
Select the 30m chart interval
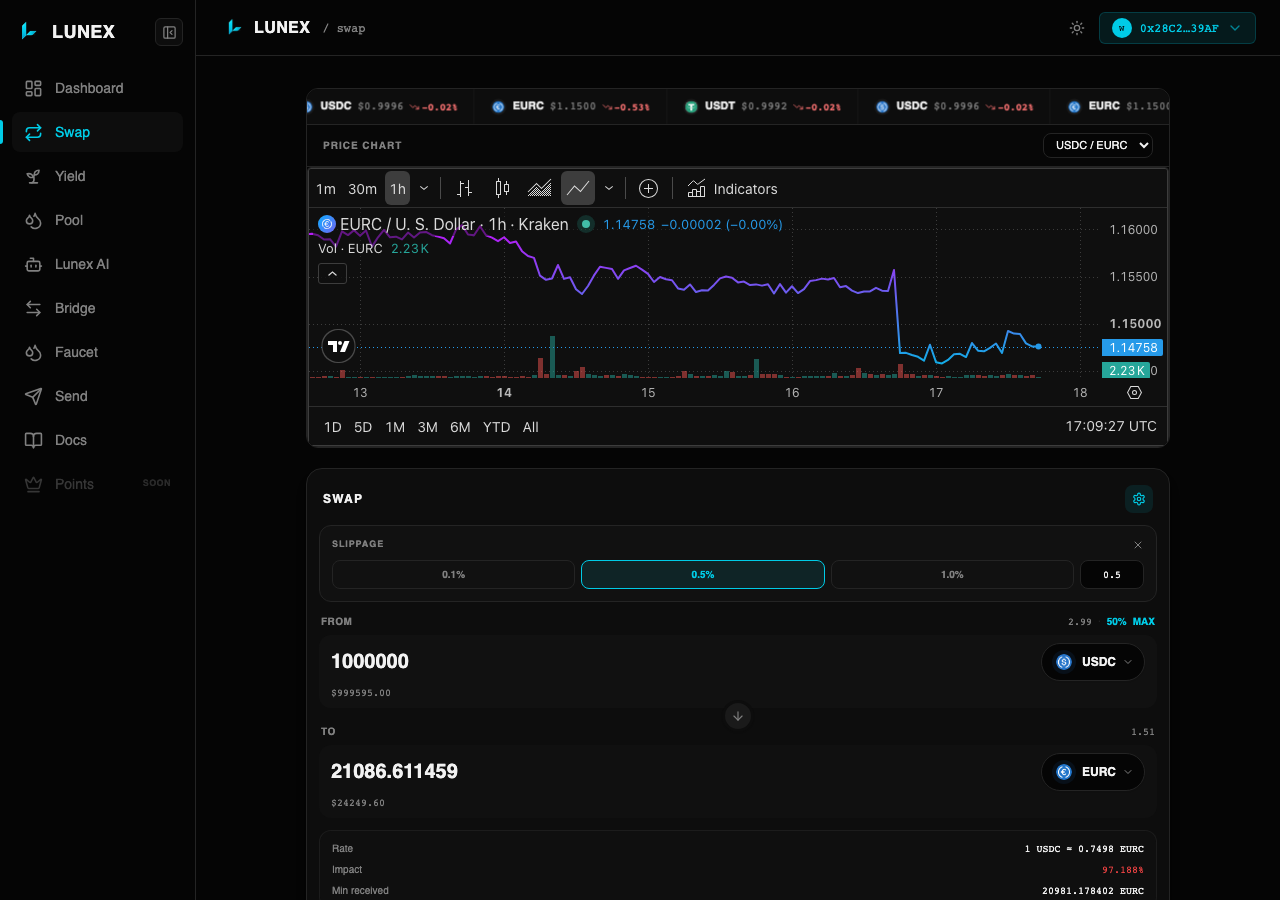pos(363,189)
